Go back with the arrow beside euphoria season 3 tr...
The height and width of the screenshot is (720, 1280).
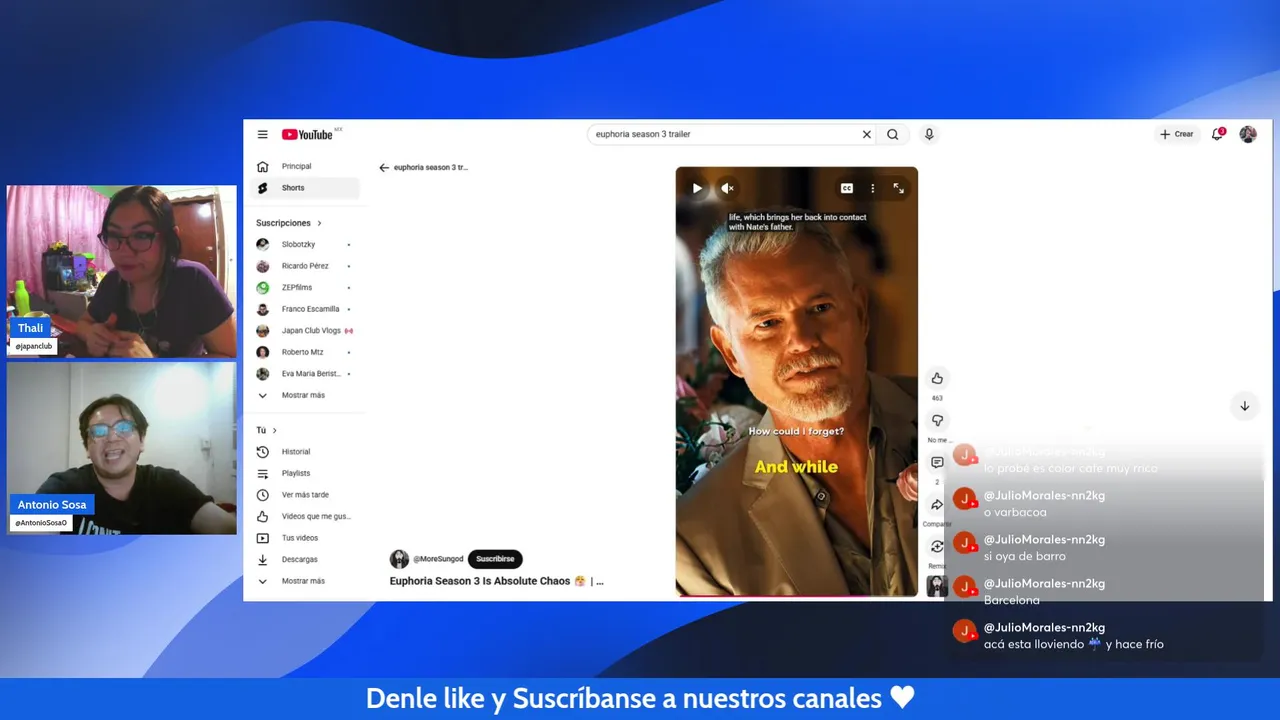[384, 167]
